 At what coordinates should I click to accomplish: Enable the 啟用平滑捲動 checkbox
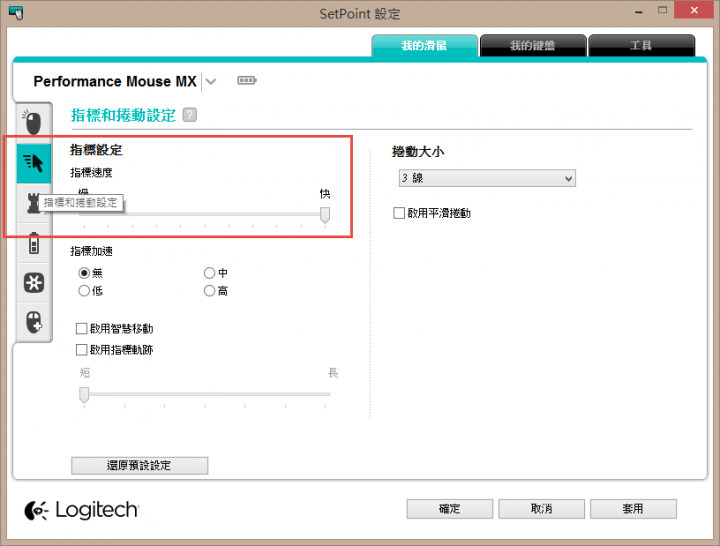399,213
